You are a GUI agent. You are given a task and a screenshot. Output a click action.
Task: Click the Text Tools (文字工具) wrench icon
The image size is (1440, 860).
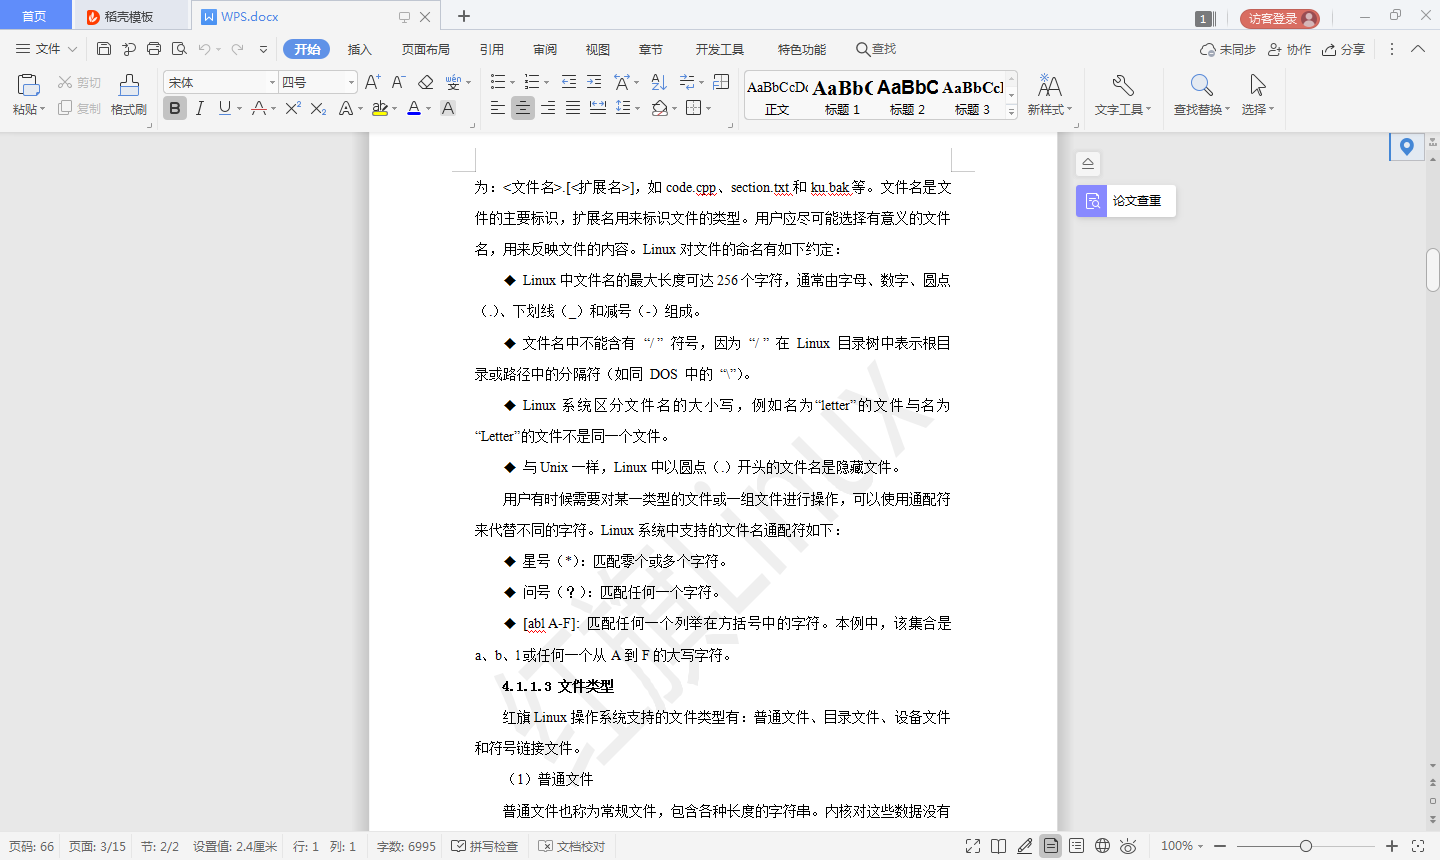(x=1123, y=85)
